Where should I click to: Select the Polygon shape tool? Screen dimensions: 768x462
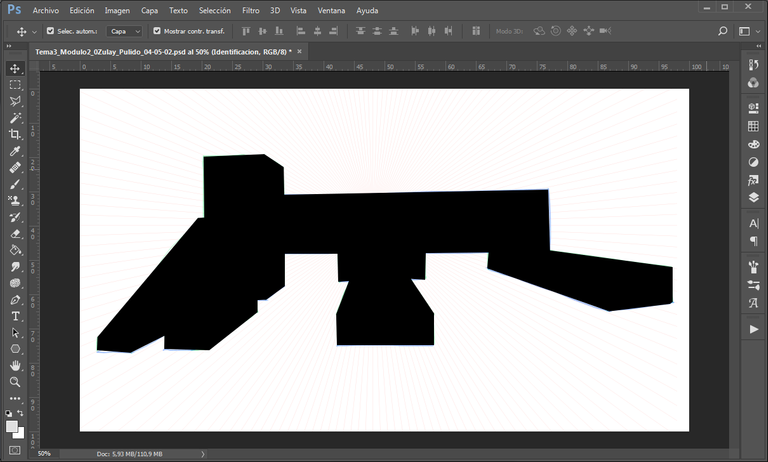click(15, 349)
